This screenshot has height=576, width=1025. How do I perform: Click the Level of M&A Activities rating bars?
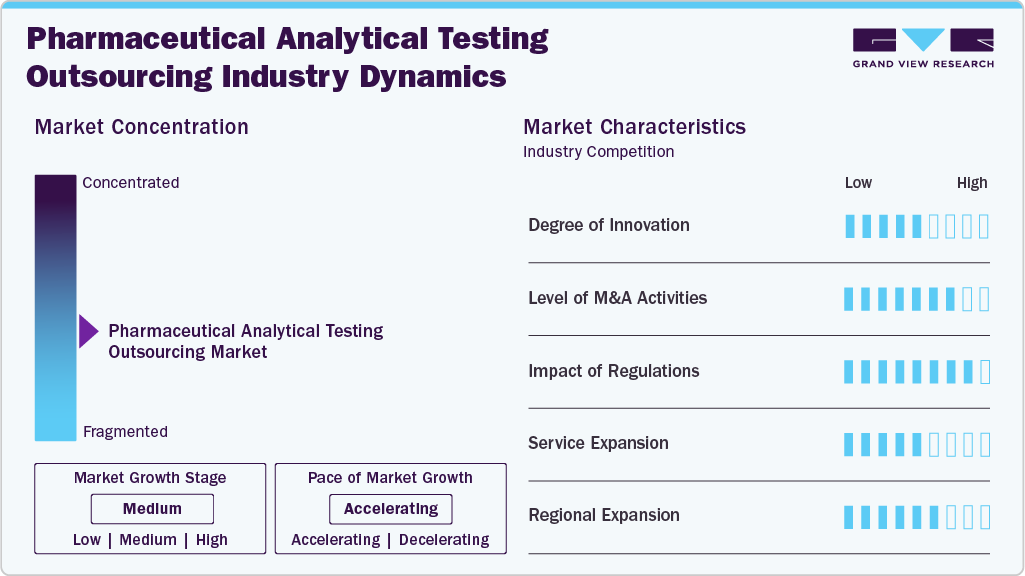click(x=916, y=299)
